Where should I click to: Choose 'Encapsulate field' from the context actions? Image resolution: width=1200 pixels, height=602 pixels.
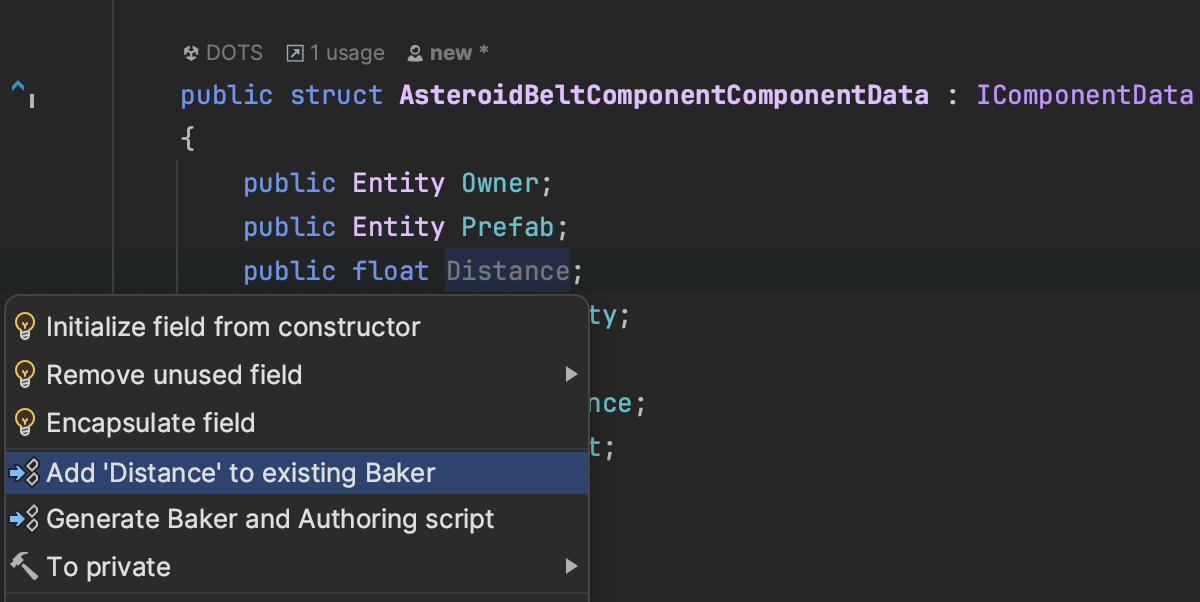[150, 423]
